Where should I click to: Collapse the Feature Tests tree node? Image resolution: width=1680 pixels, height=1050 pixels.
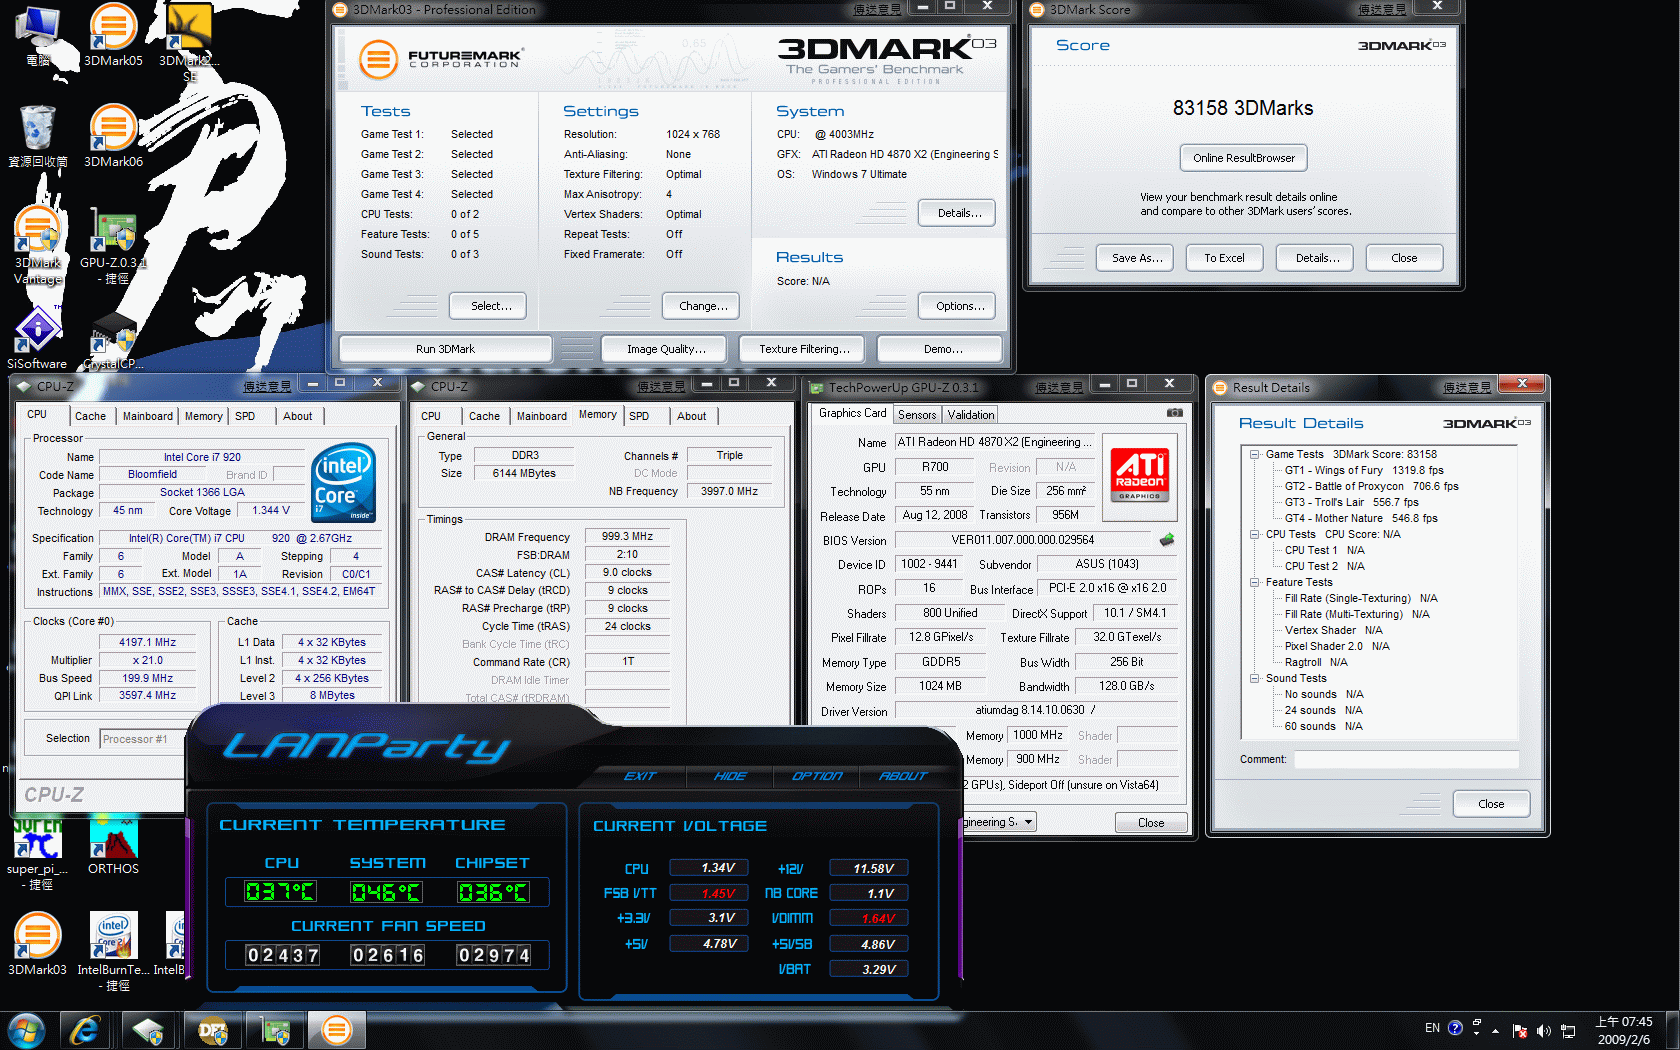tap(1254, 582)
